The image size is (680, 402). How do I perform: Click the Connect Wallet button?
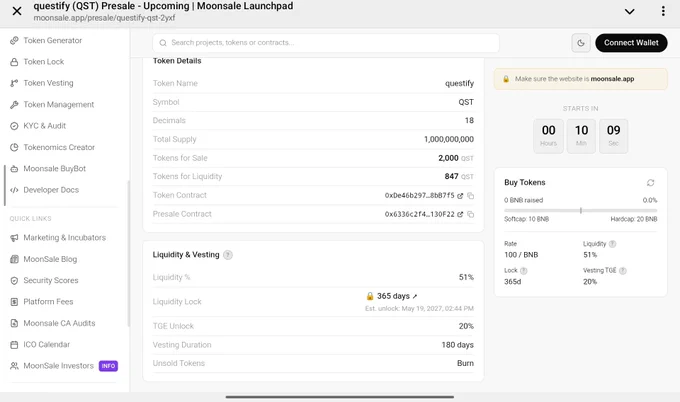pos(631,43)
